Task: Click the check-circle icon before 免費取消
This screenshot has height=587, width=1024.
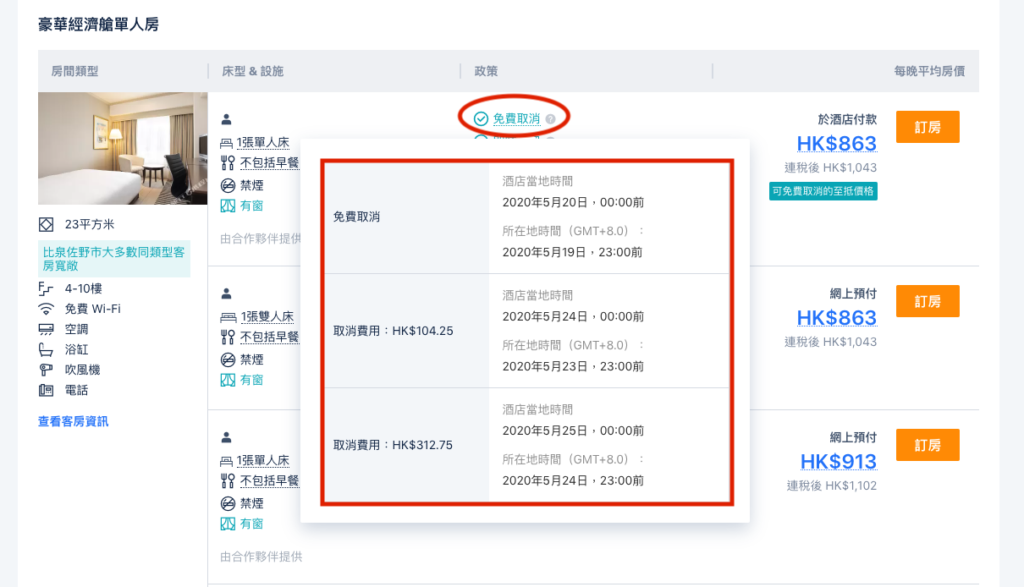Action: click(481, 119)
